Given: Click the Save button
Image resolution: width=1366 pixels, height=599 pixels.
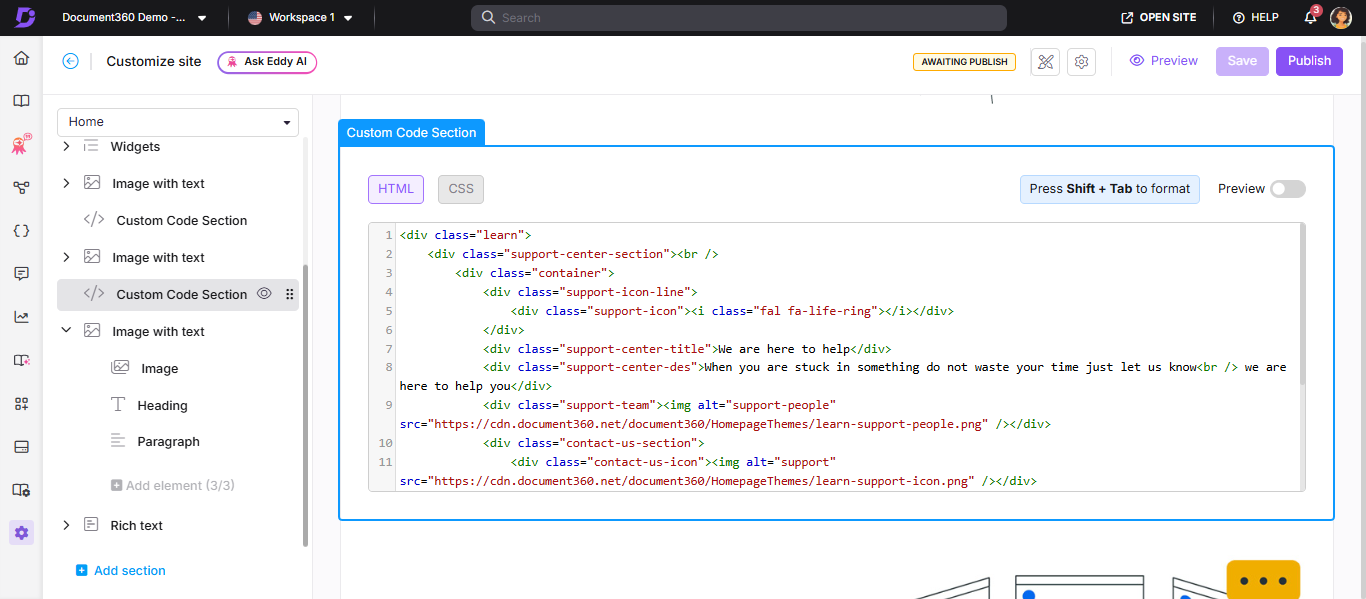Looking at the screenshot, I should point(1242,61).
